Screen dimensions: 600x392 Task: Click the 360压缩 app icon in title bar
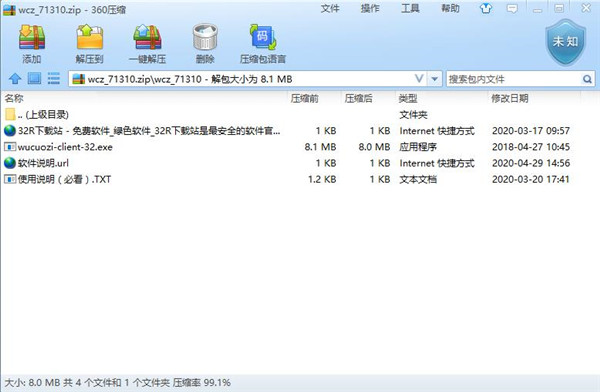(9, 10)
